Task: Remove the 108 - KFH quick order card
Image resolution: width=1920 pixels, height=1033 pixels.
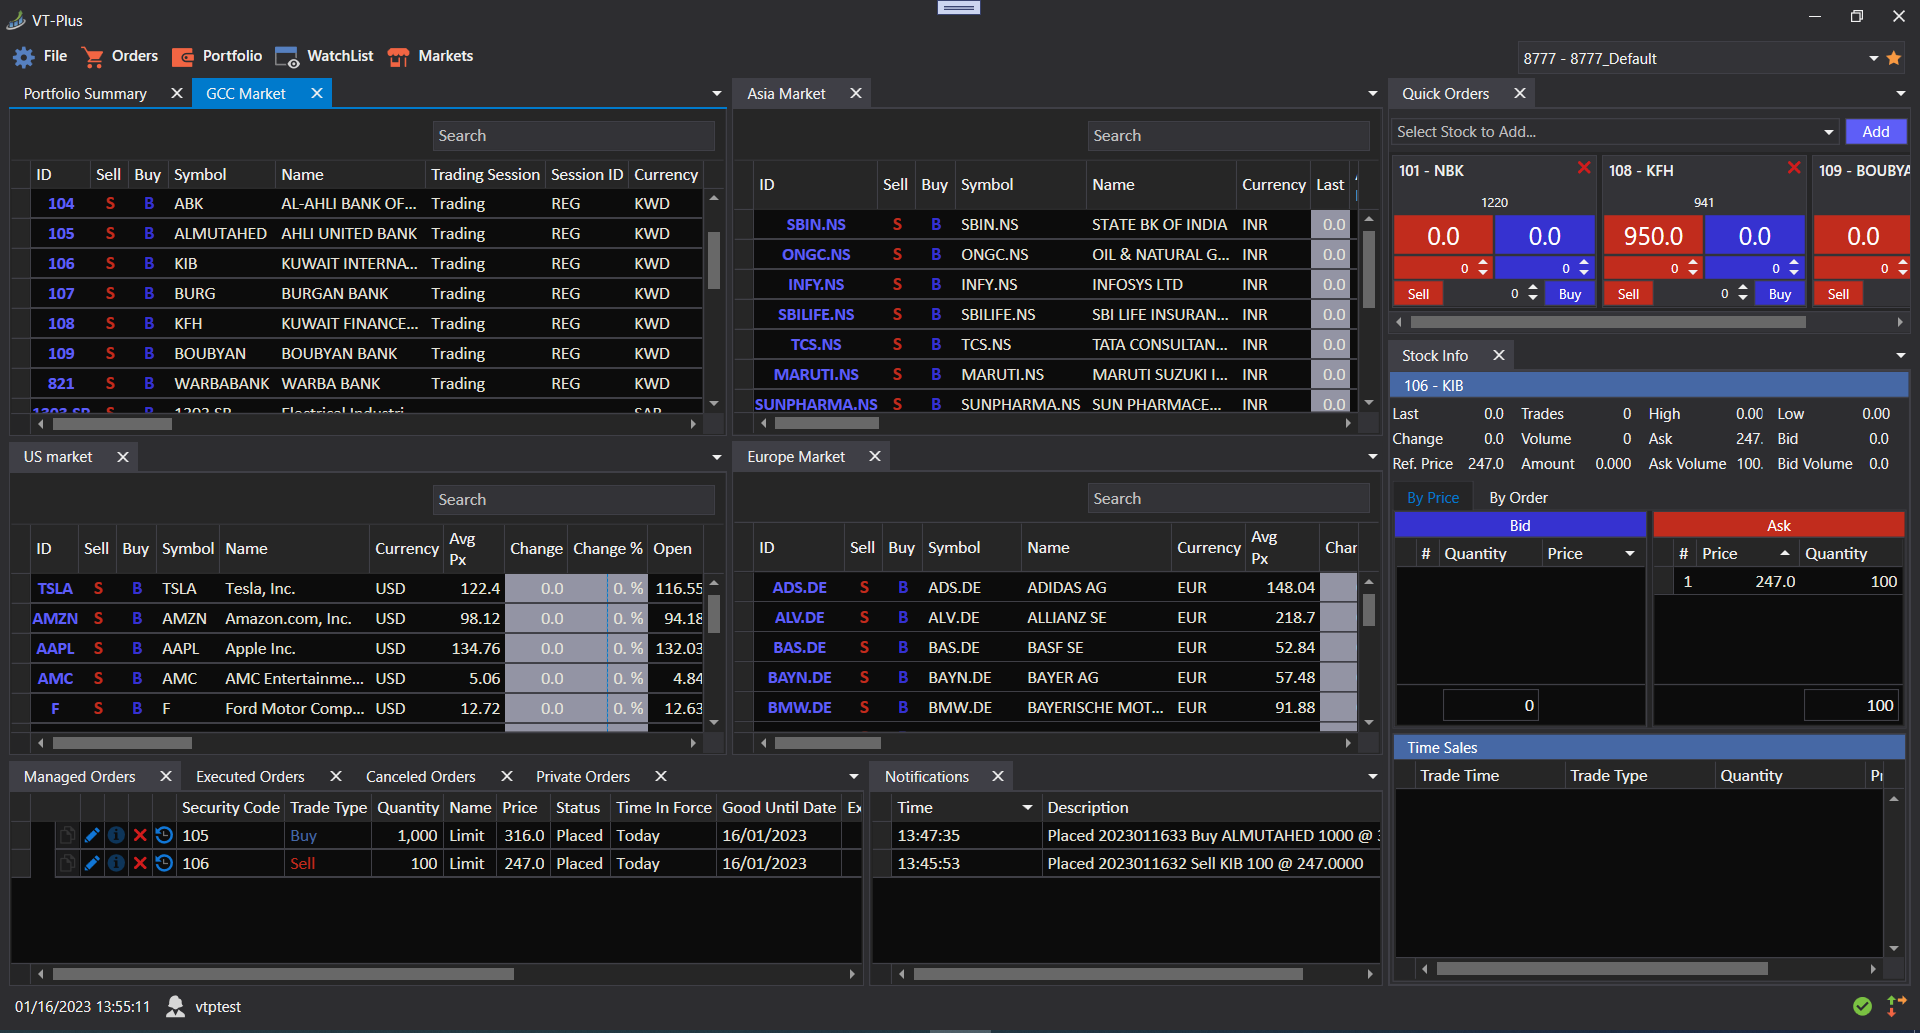Action: click(1794, 168)
